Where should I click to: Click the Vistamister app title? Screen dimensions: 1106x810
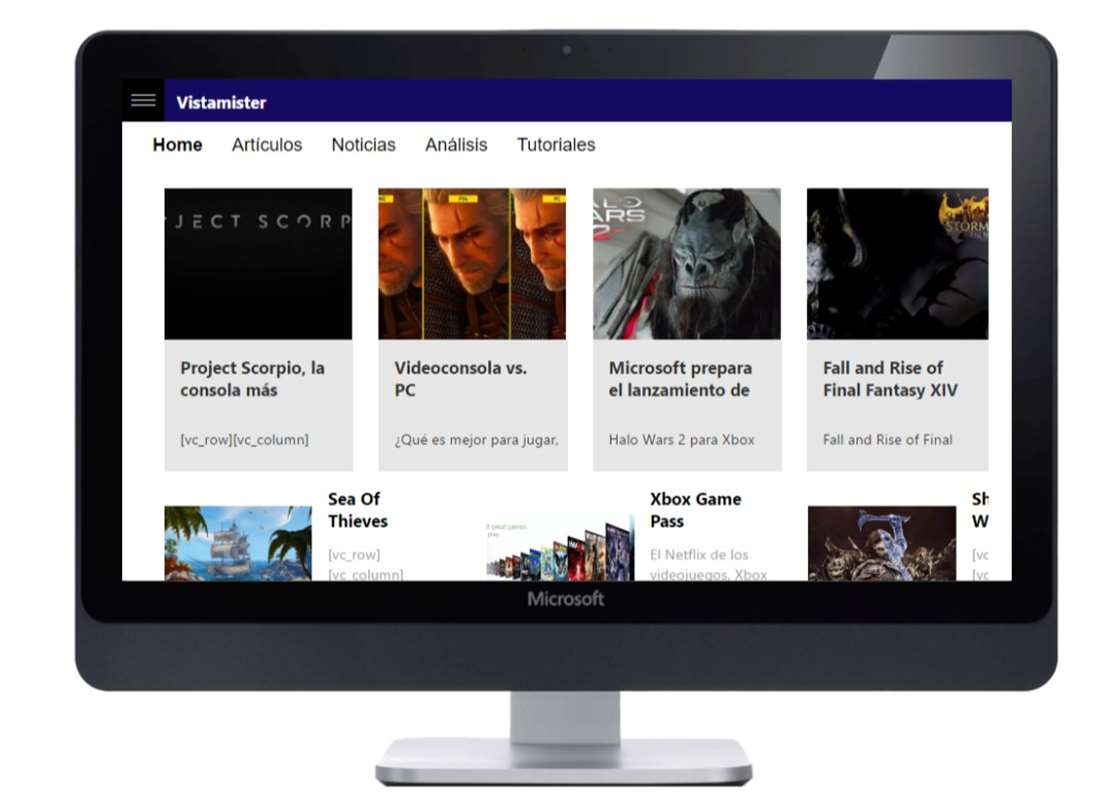click(x=221, y=103)
